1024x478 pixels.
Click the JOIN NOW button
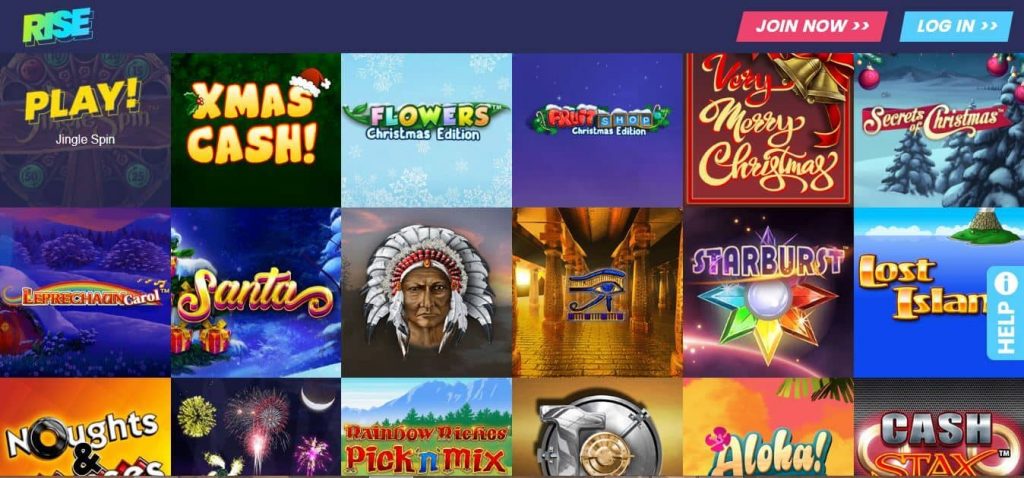812,26
